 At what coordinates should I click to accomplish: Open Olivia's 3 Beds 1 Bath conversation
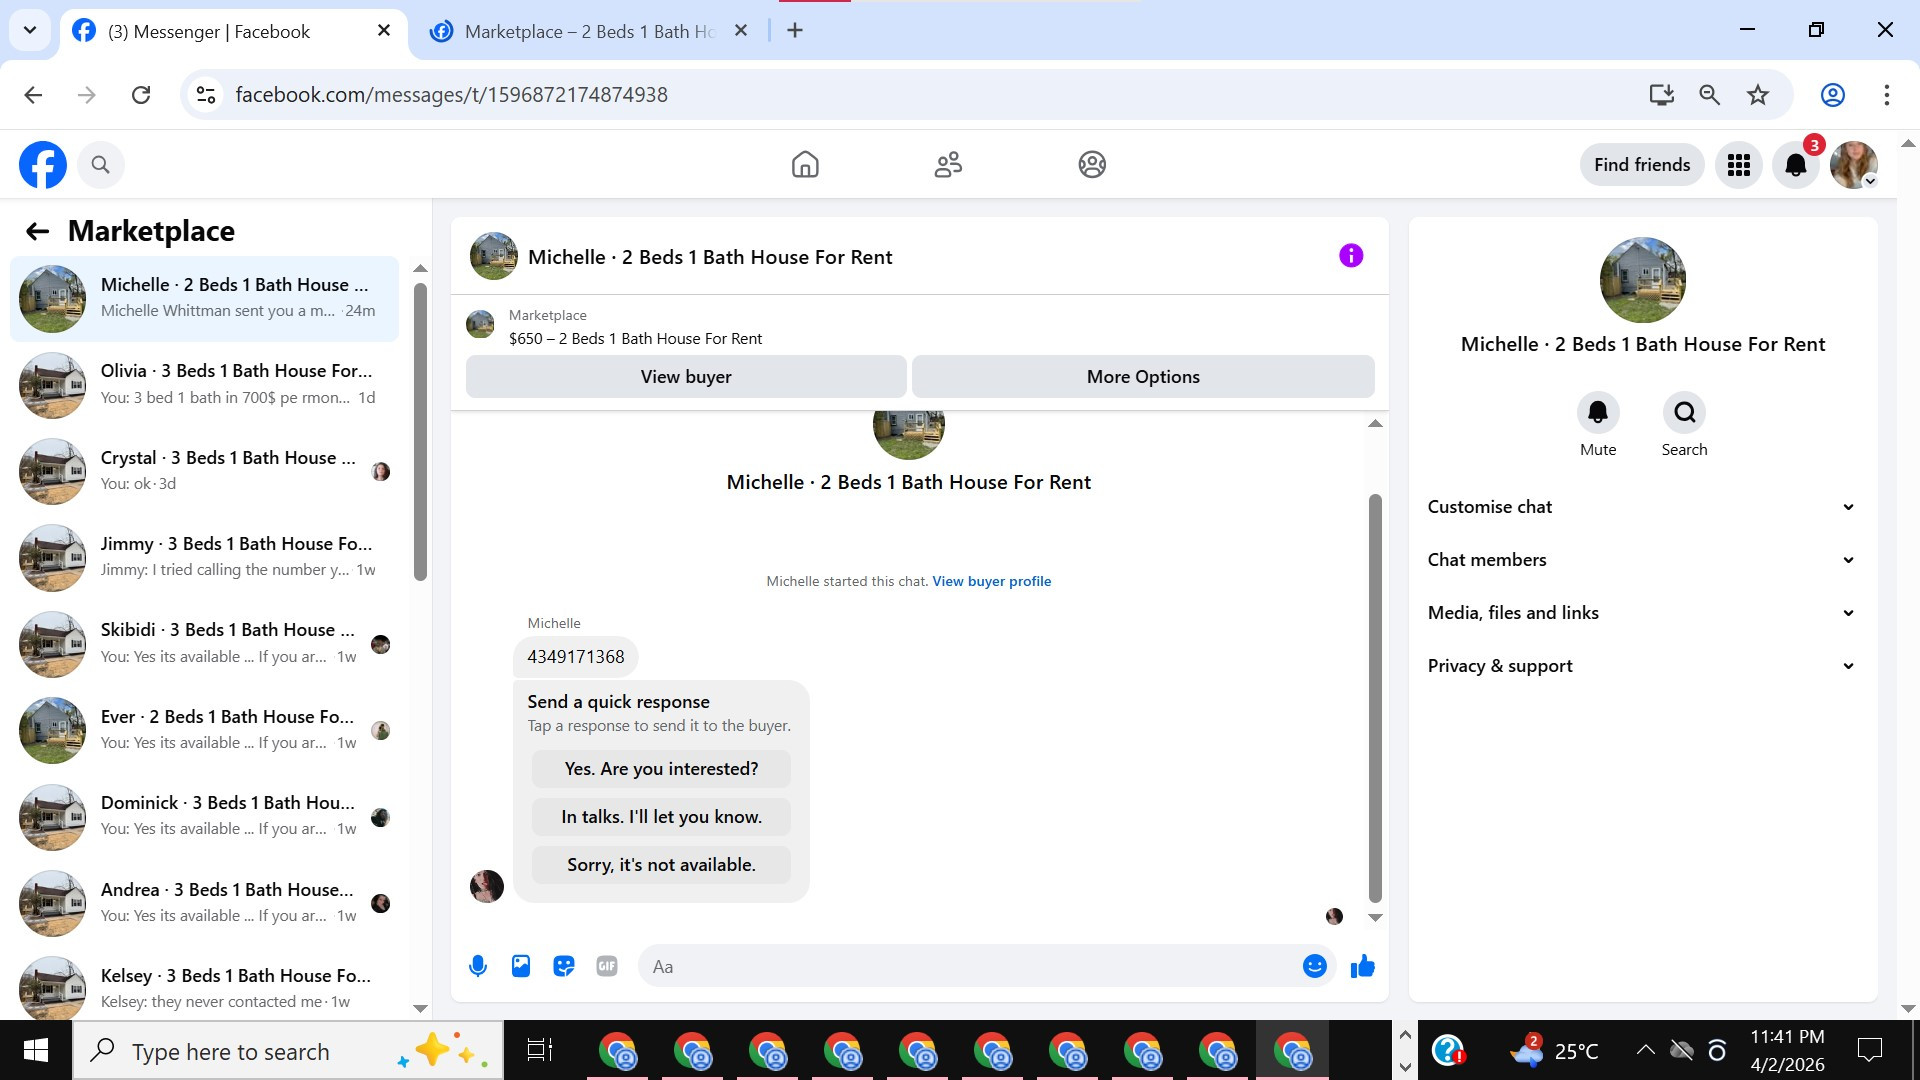click(204, 385)
